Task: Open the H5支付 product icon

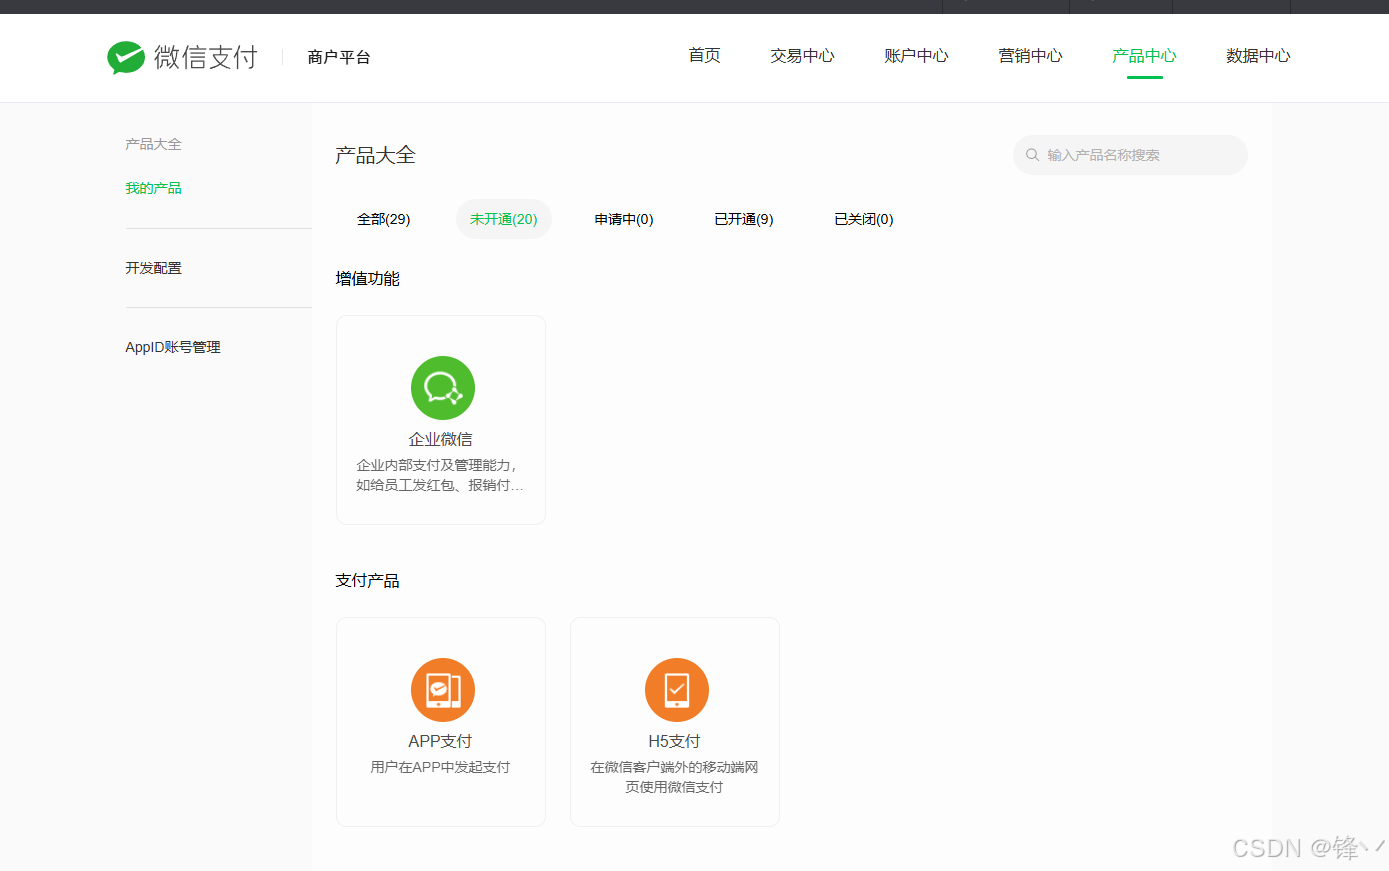Action: click(677, 690)
